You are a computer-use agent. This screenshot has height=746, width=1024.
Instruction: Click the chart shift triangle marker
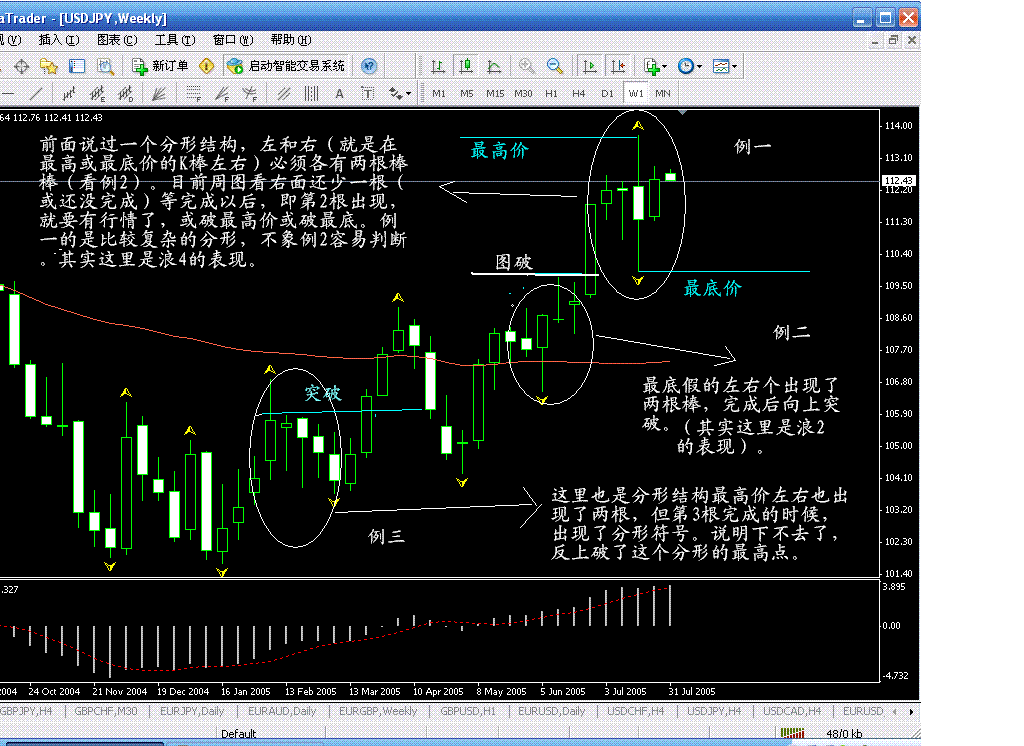[682, 113]
